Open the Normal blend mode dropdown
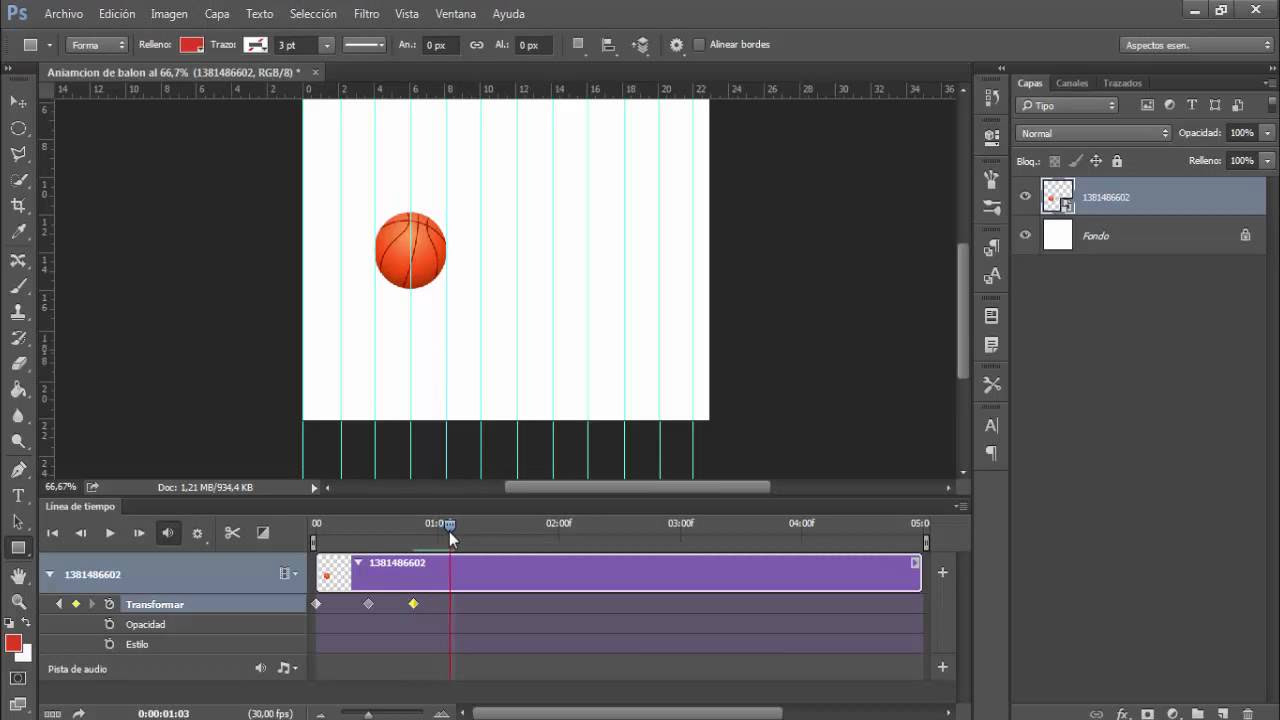This screenshot has width=1280, height=720. coord(1093,133)
